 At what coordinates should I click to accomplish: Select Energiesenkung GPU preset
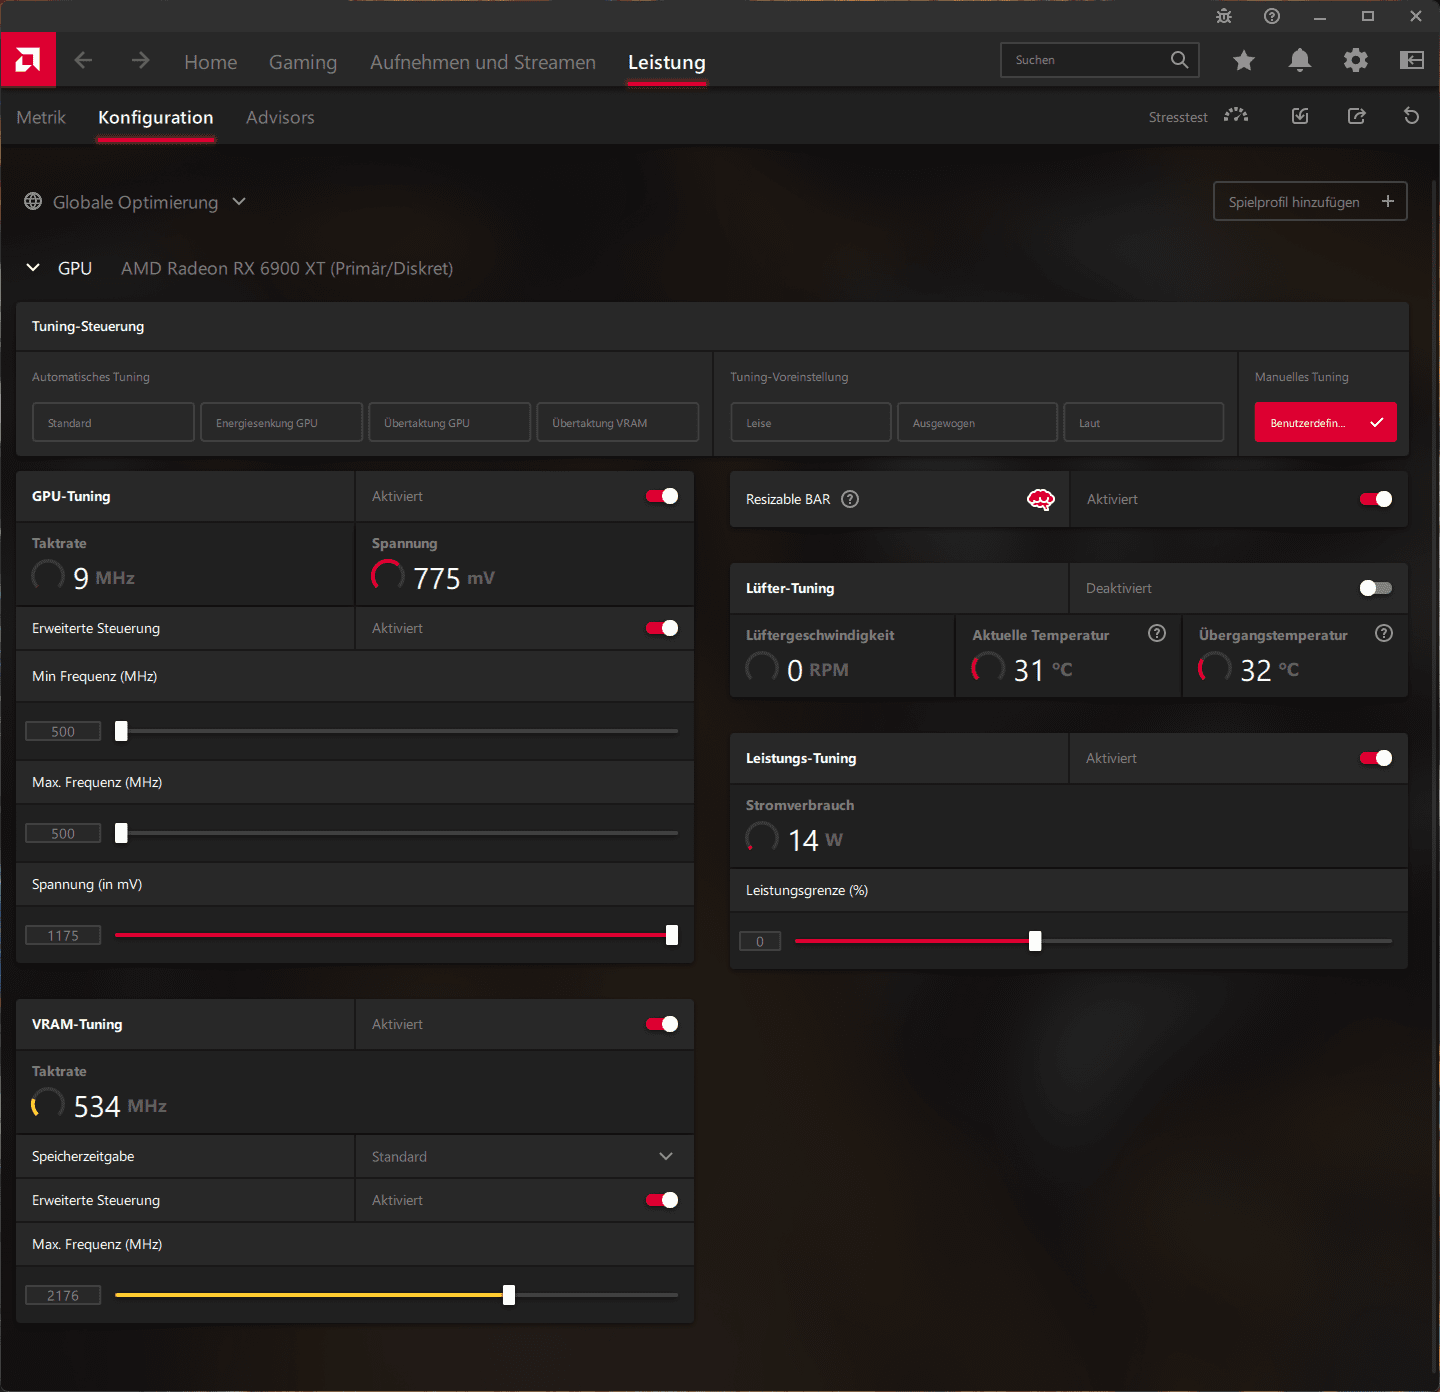coord(281,422)
